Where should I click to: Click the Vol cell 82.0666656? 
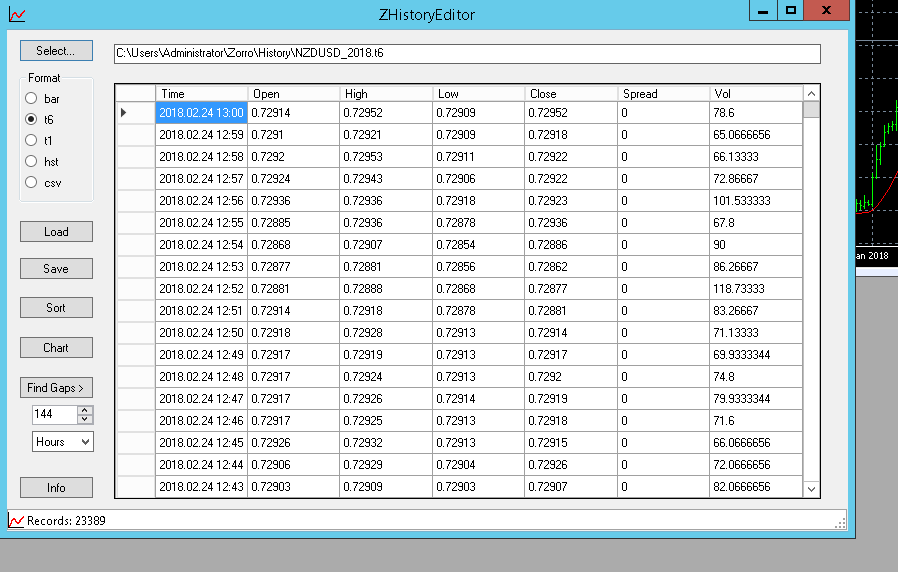[x=756, y=487]
